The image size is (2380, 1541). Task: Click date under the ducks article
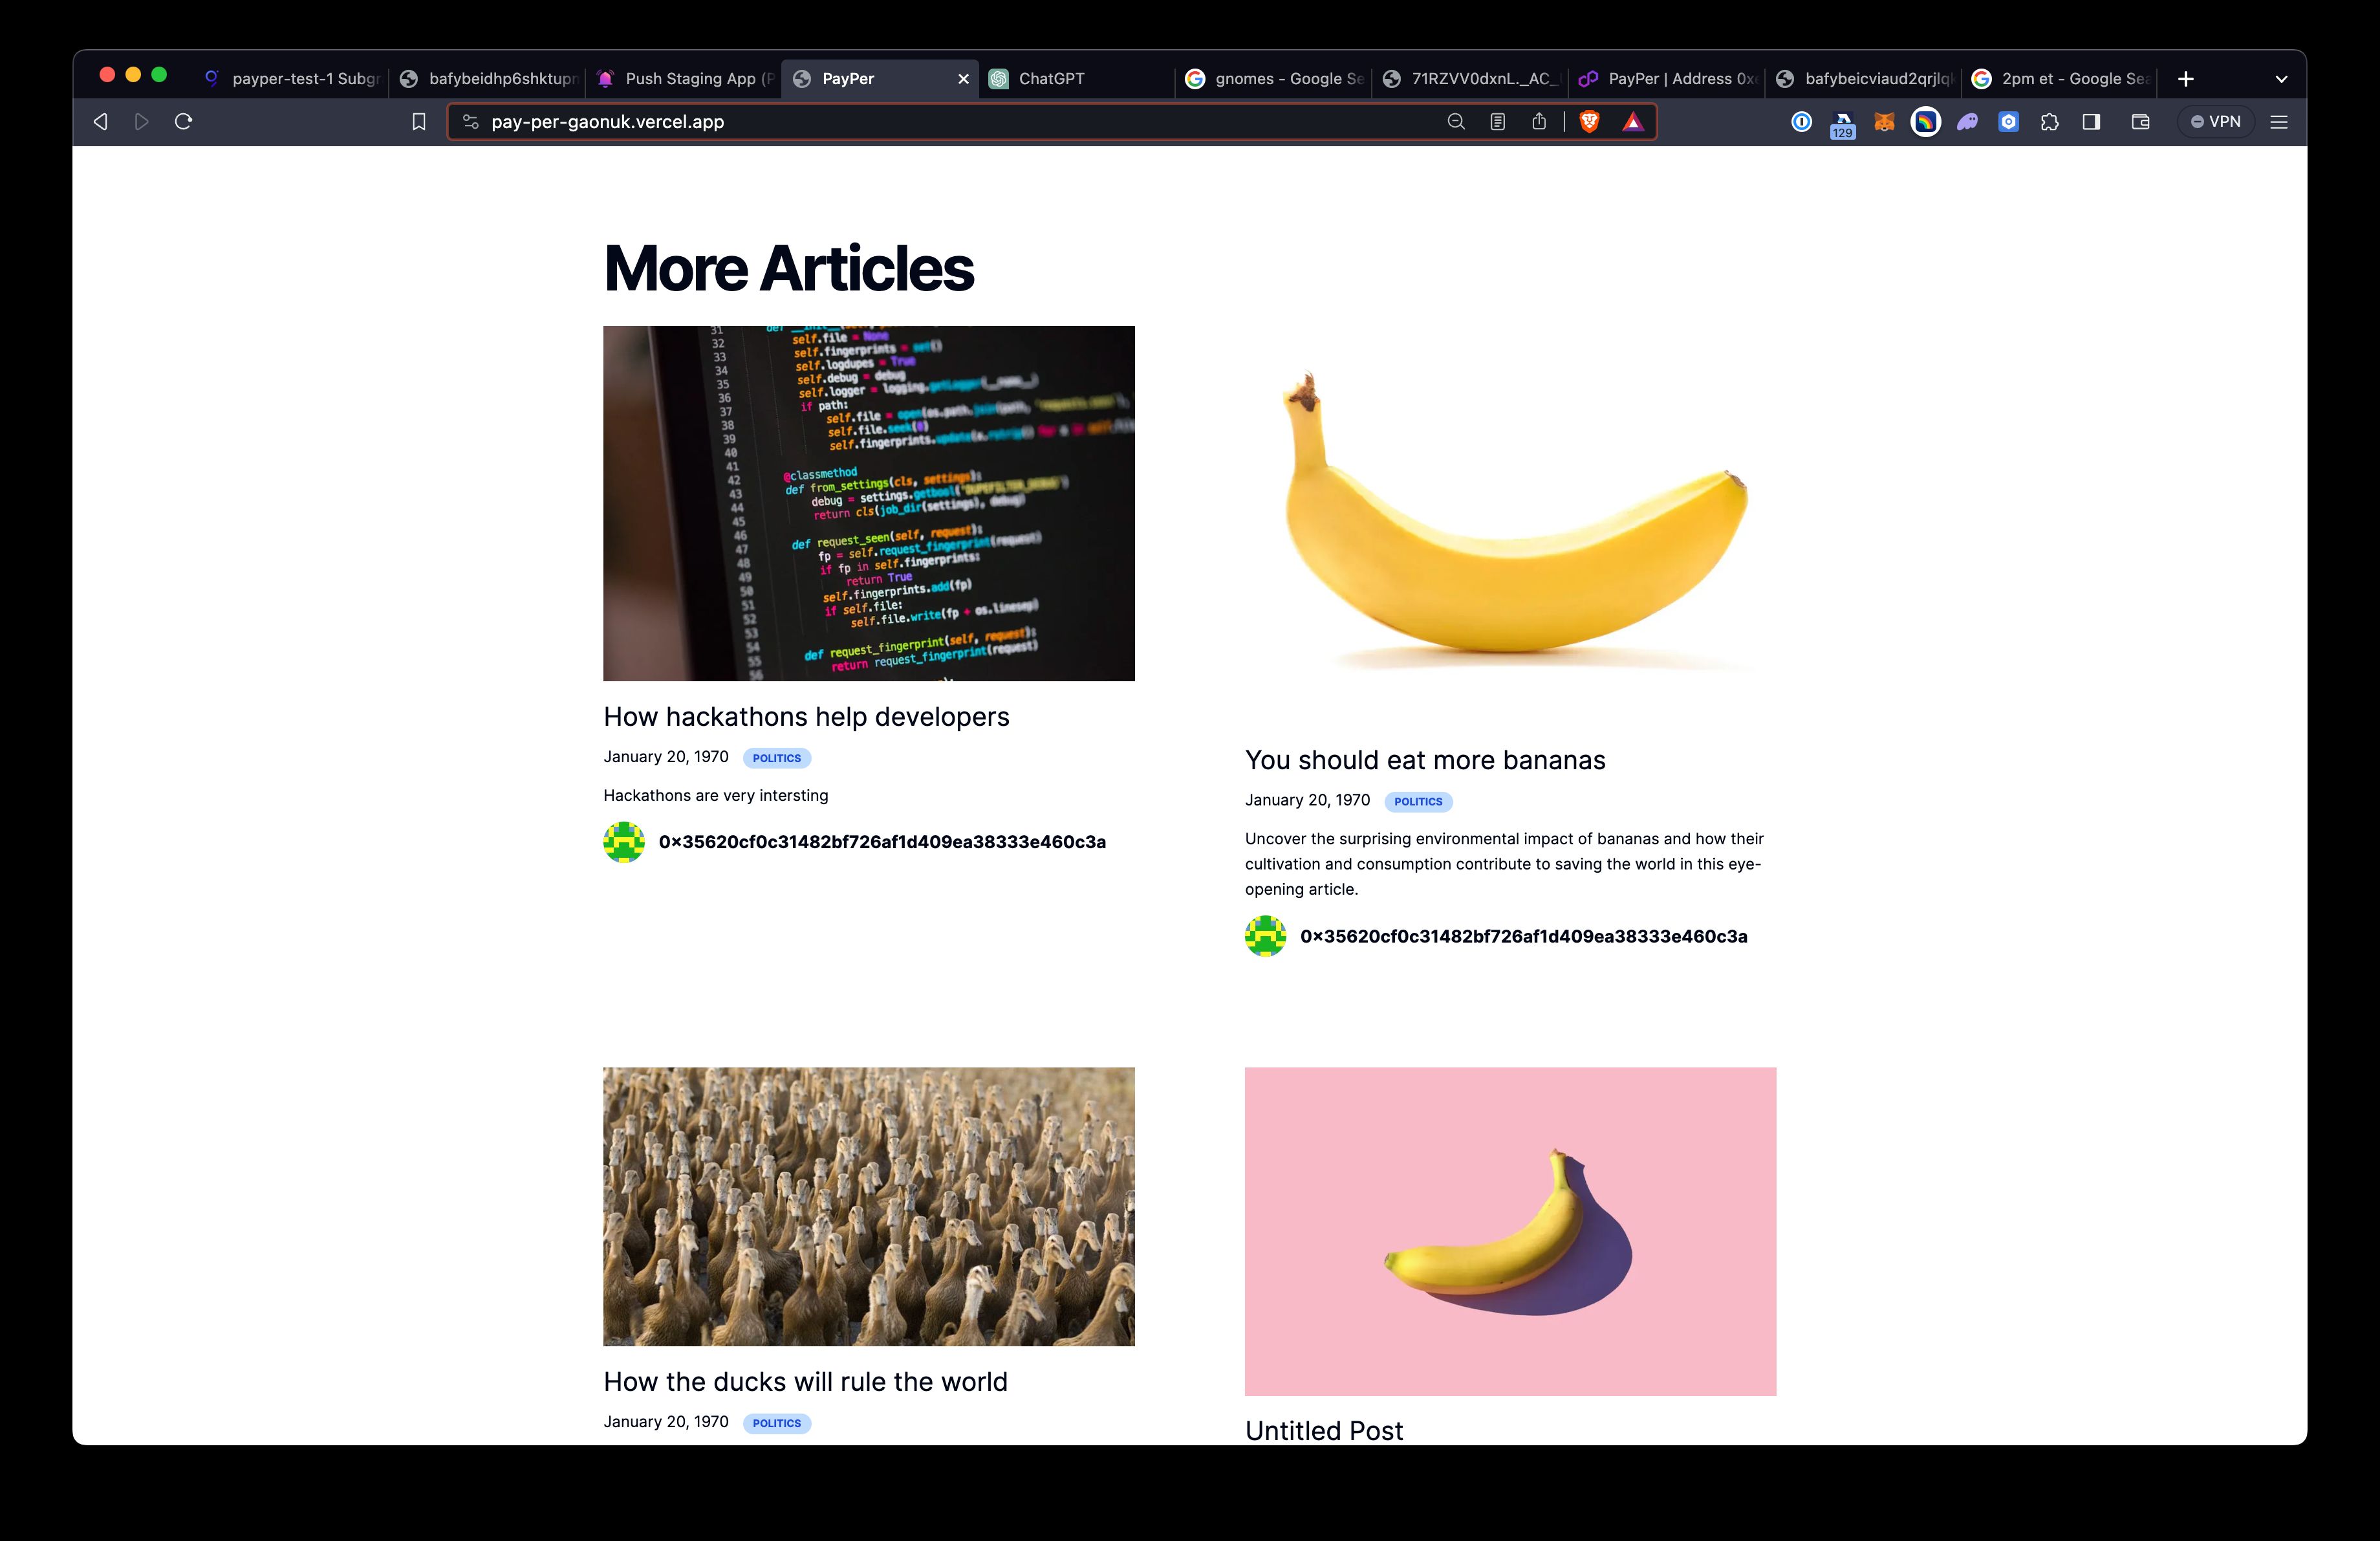coord(666,1422)
